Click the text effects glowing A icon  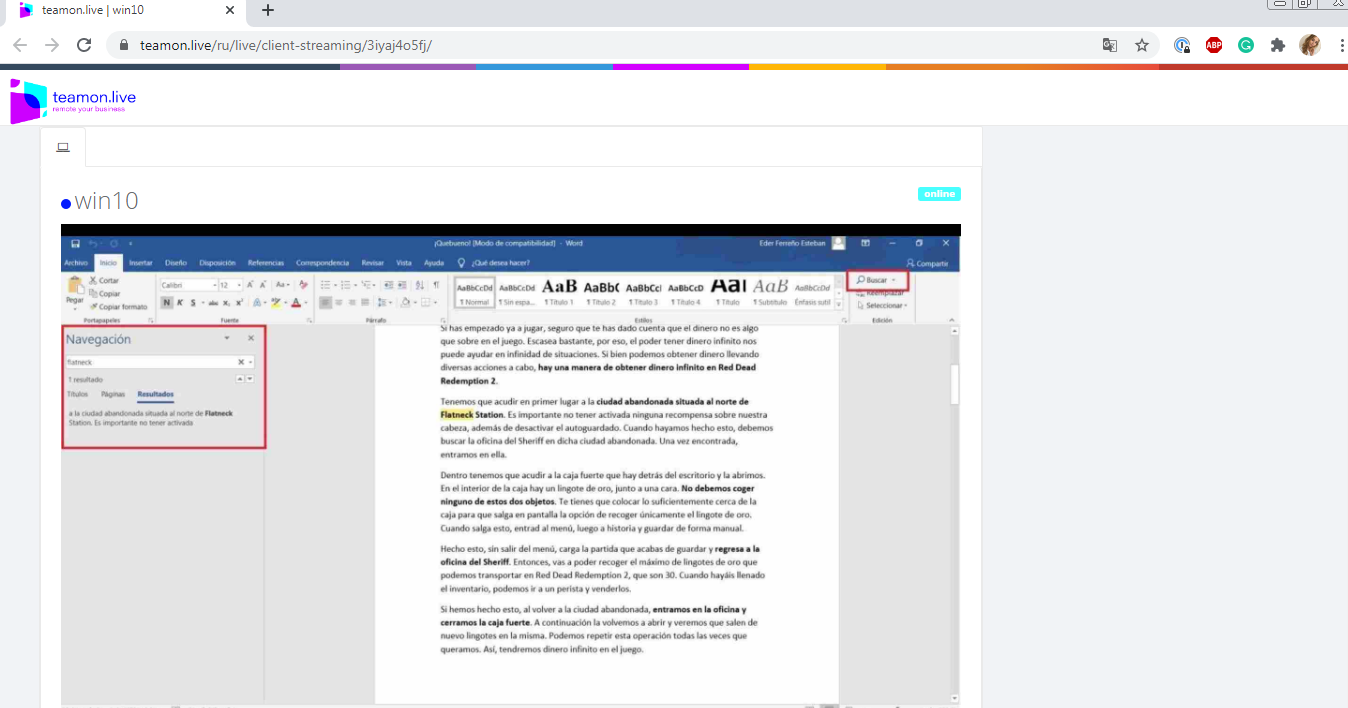(257, 302)
